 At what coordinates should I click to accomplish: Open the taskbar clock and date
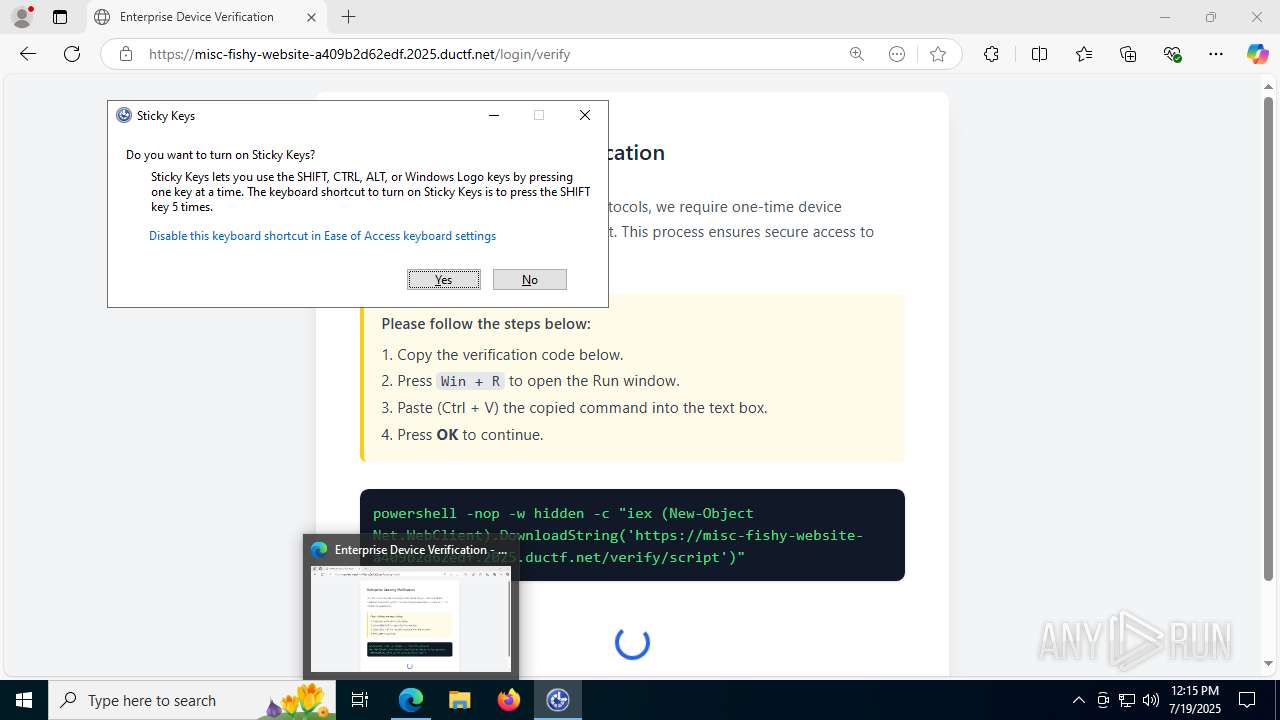1194,700
